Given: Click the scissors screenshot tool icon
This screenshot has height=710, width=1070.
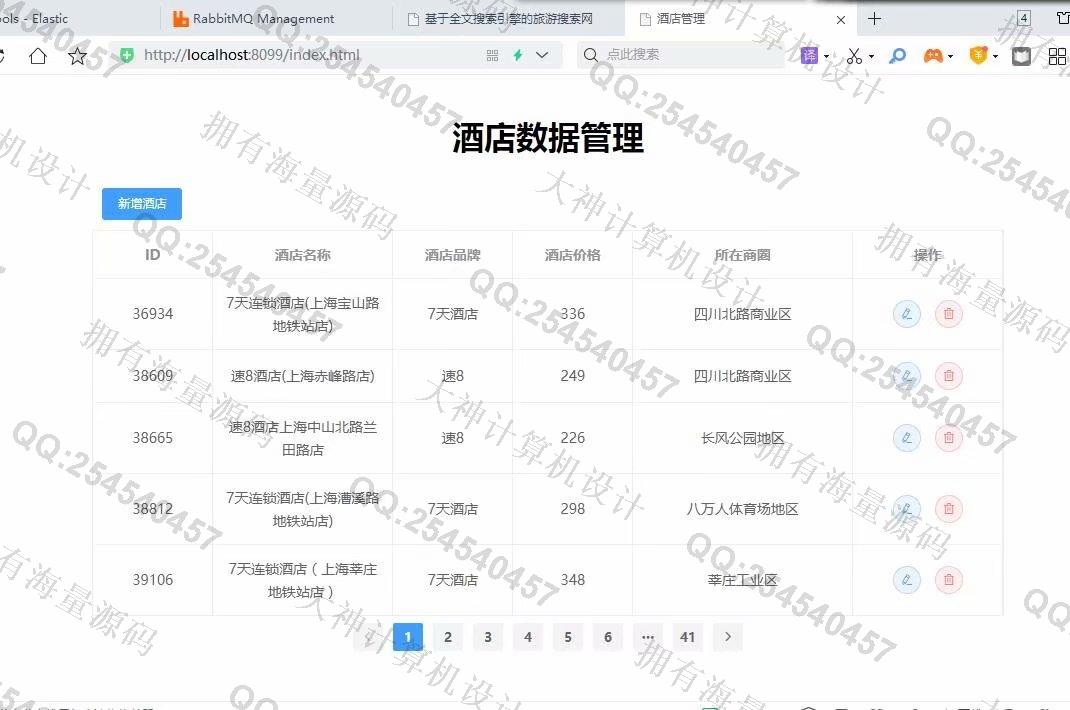Looking at the screenshot, I should click(854, 55).
